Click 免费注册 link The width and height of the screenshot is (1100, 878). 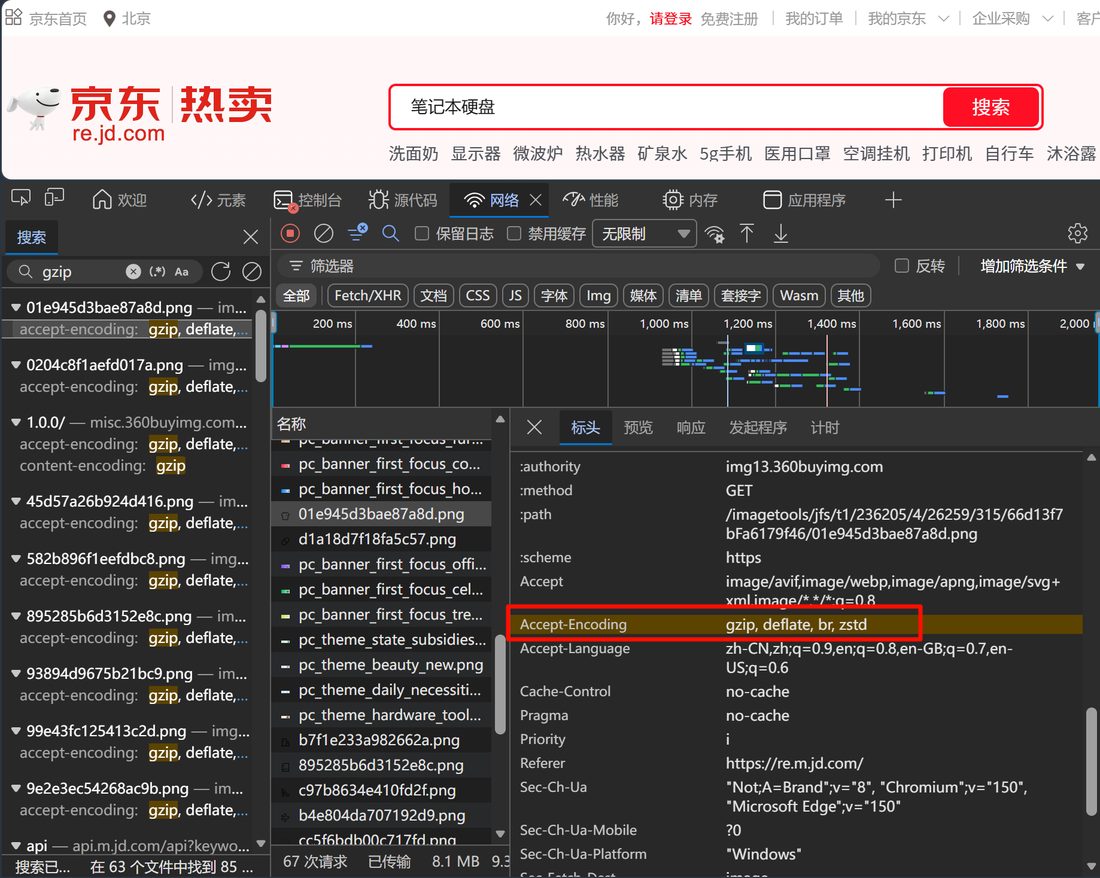coord(729,19)
